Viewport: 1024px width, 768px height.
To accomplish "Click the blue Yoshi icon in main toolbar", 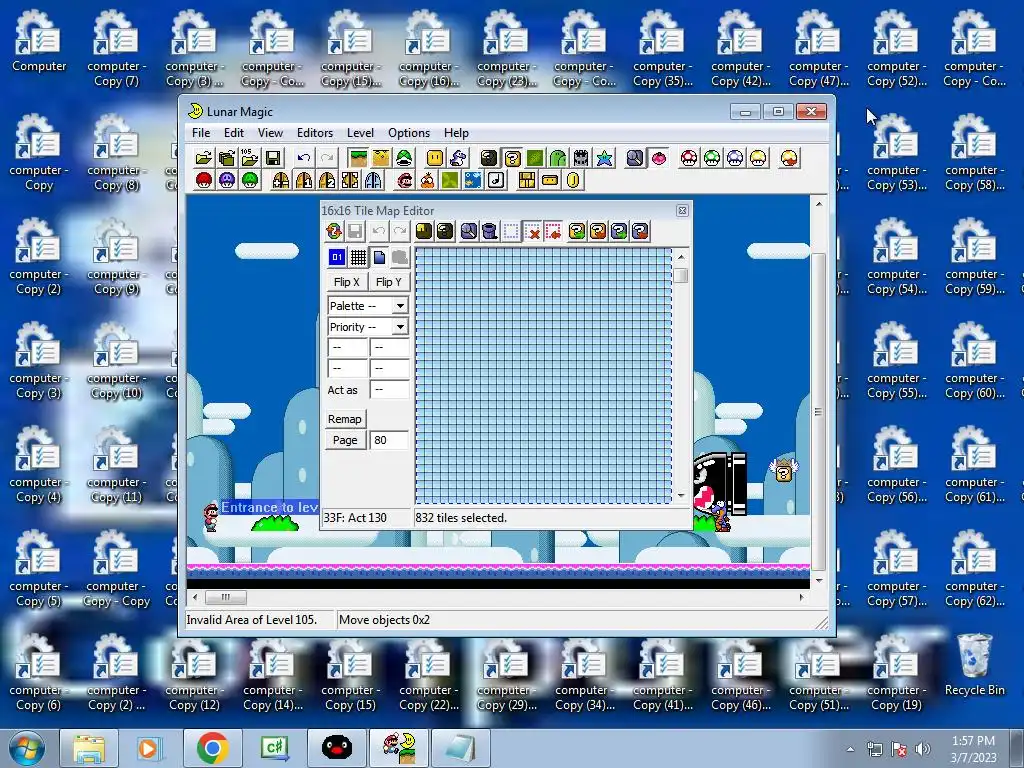I will point(458,157).
